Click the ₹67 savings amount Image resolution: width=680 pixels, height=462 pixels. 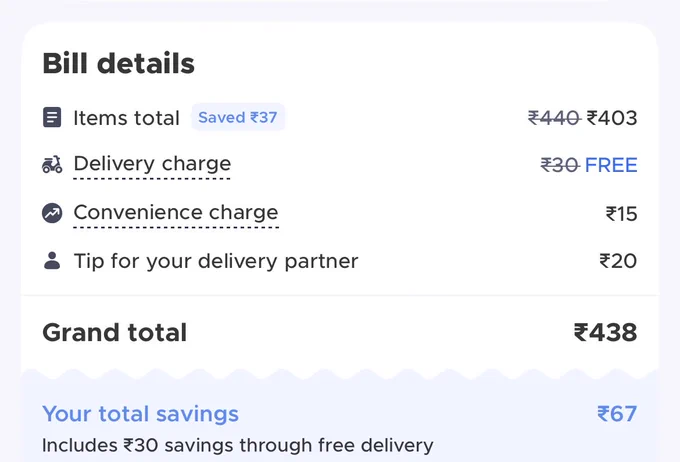tap(617, 414)
